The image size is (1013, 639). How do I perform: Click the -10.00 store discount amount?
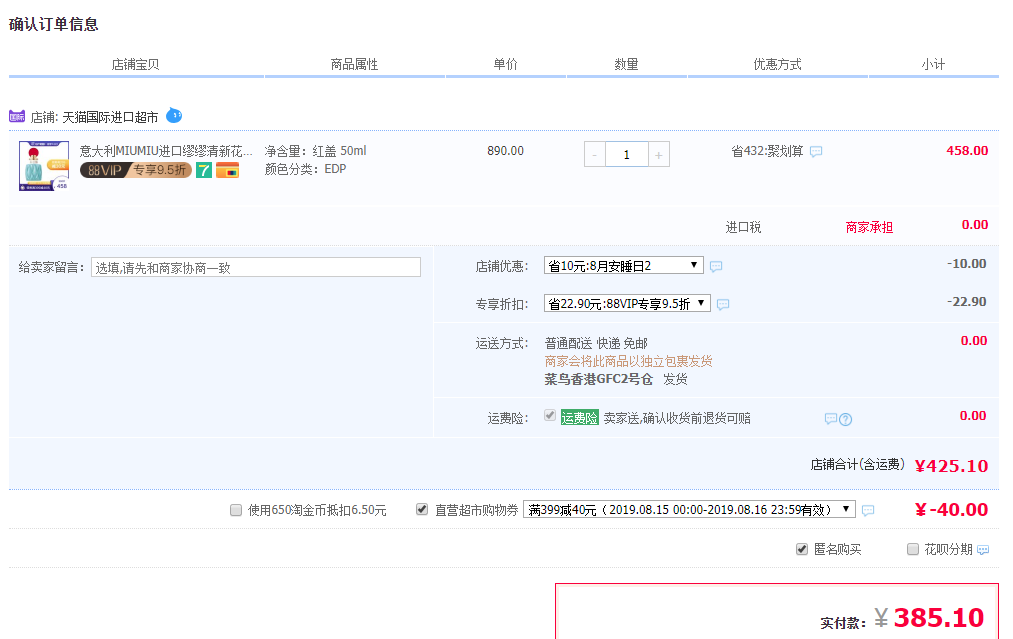coord(966,264)
